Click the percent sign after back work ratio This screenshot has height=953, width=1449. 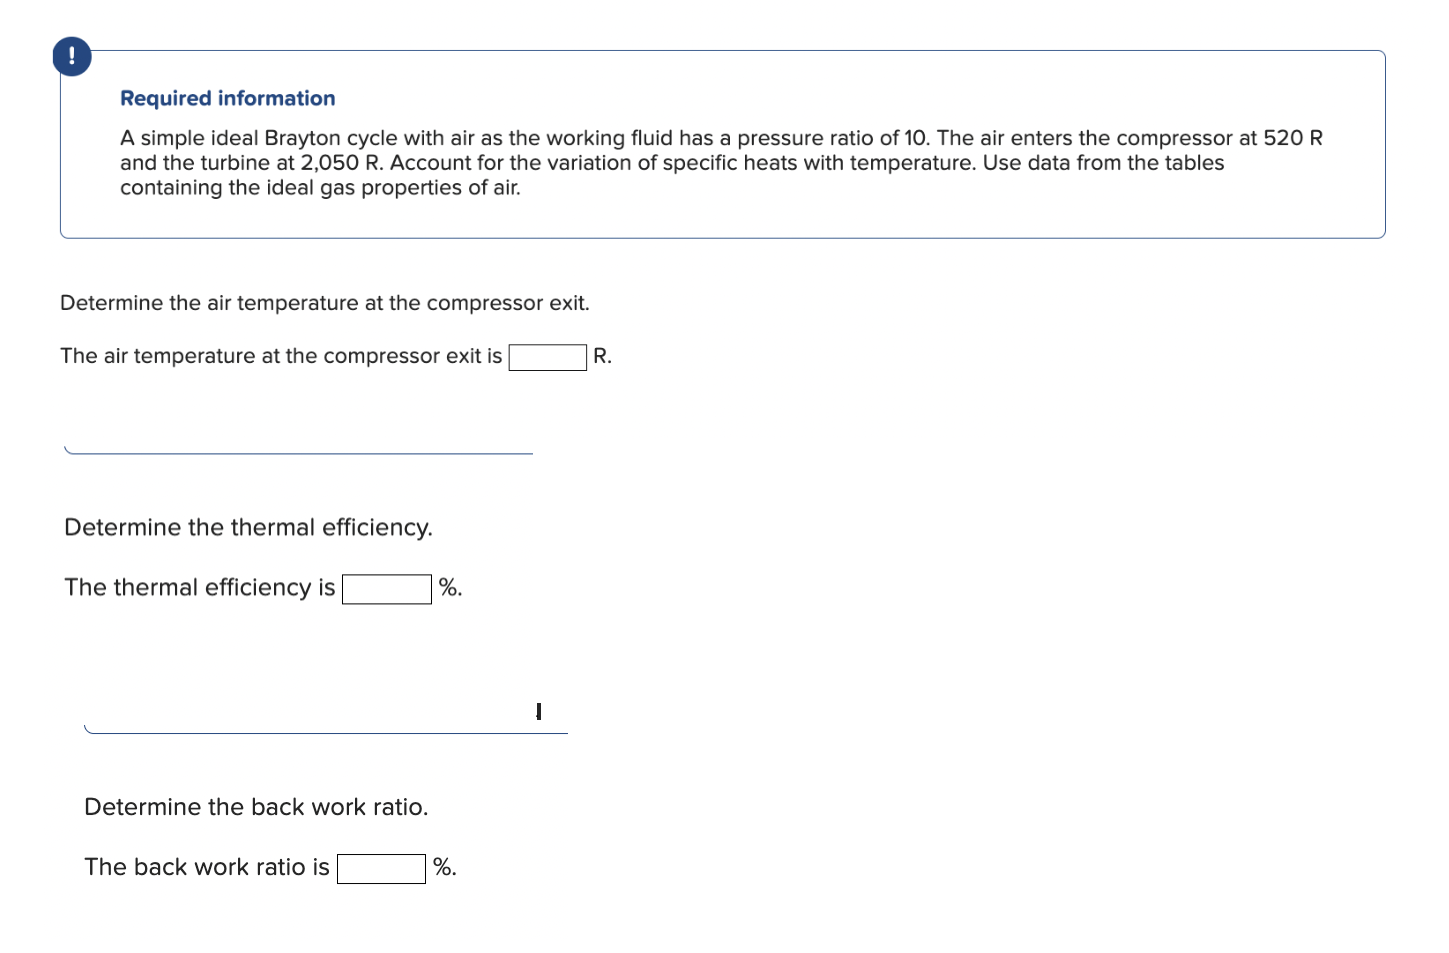coord(444,867)
